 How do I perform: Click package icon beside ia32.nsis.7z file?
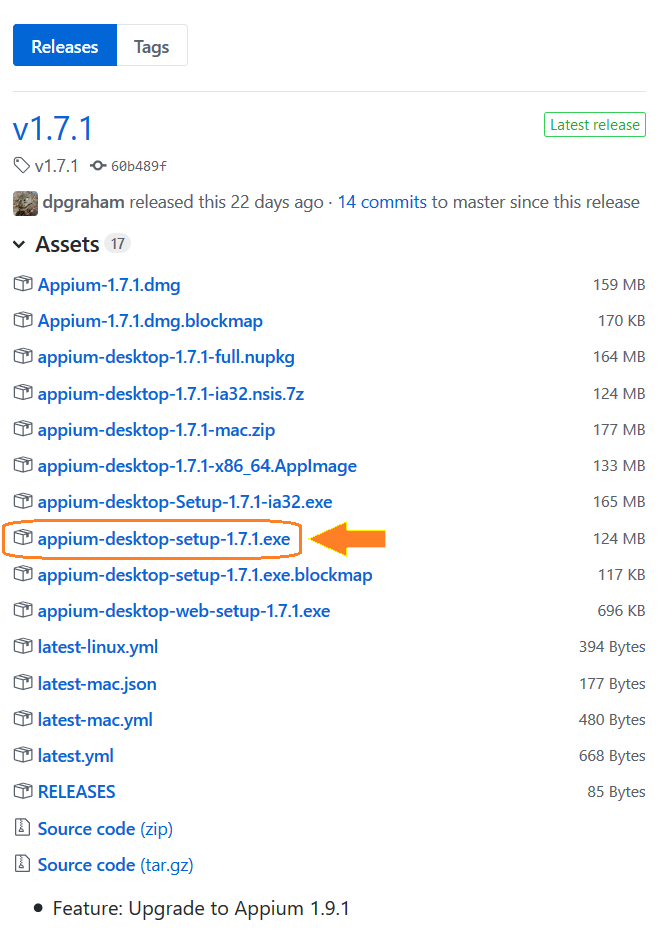click(23, 392)
